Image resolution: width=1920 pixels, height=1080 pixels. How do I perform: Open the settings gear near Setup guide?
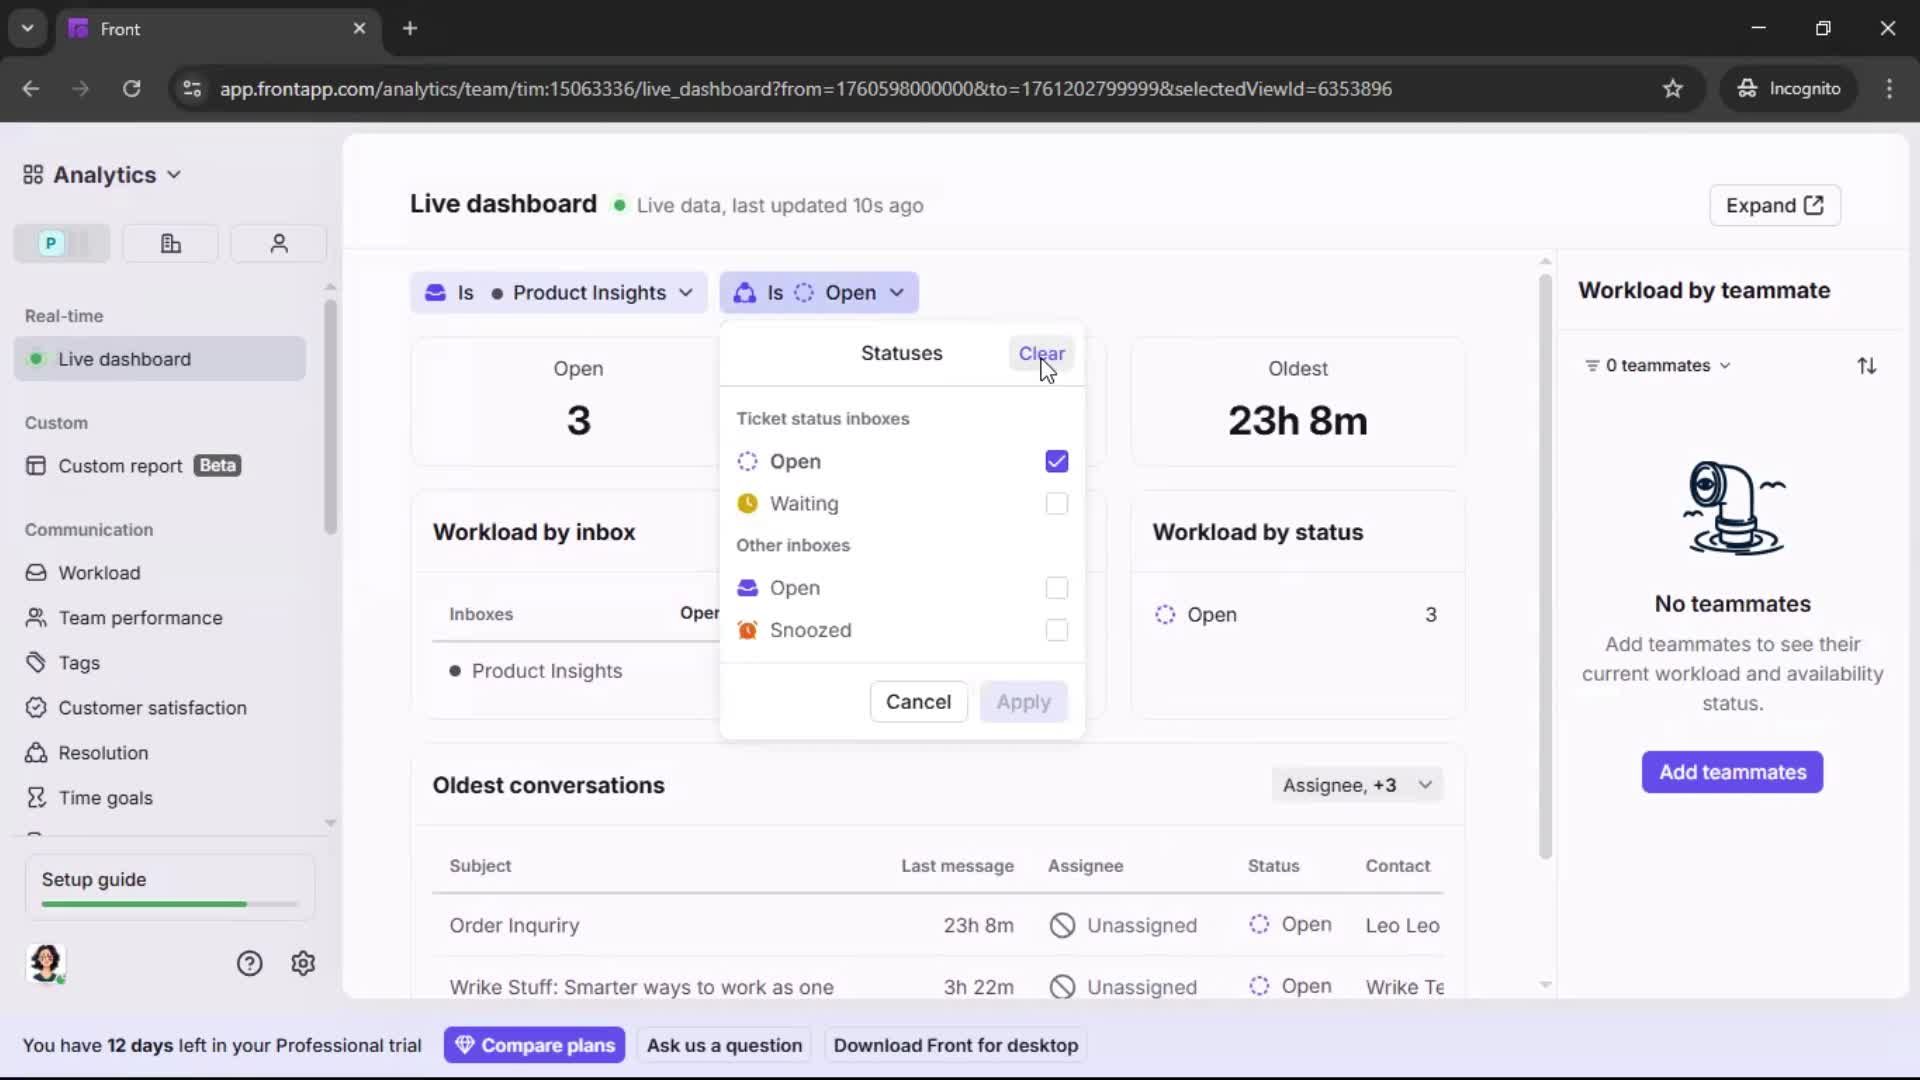coord(303,963)
